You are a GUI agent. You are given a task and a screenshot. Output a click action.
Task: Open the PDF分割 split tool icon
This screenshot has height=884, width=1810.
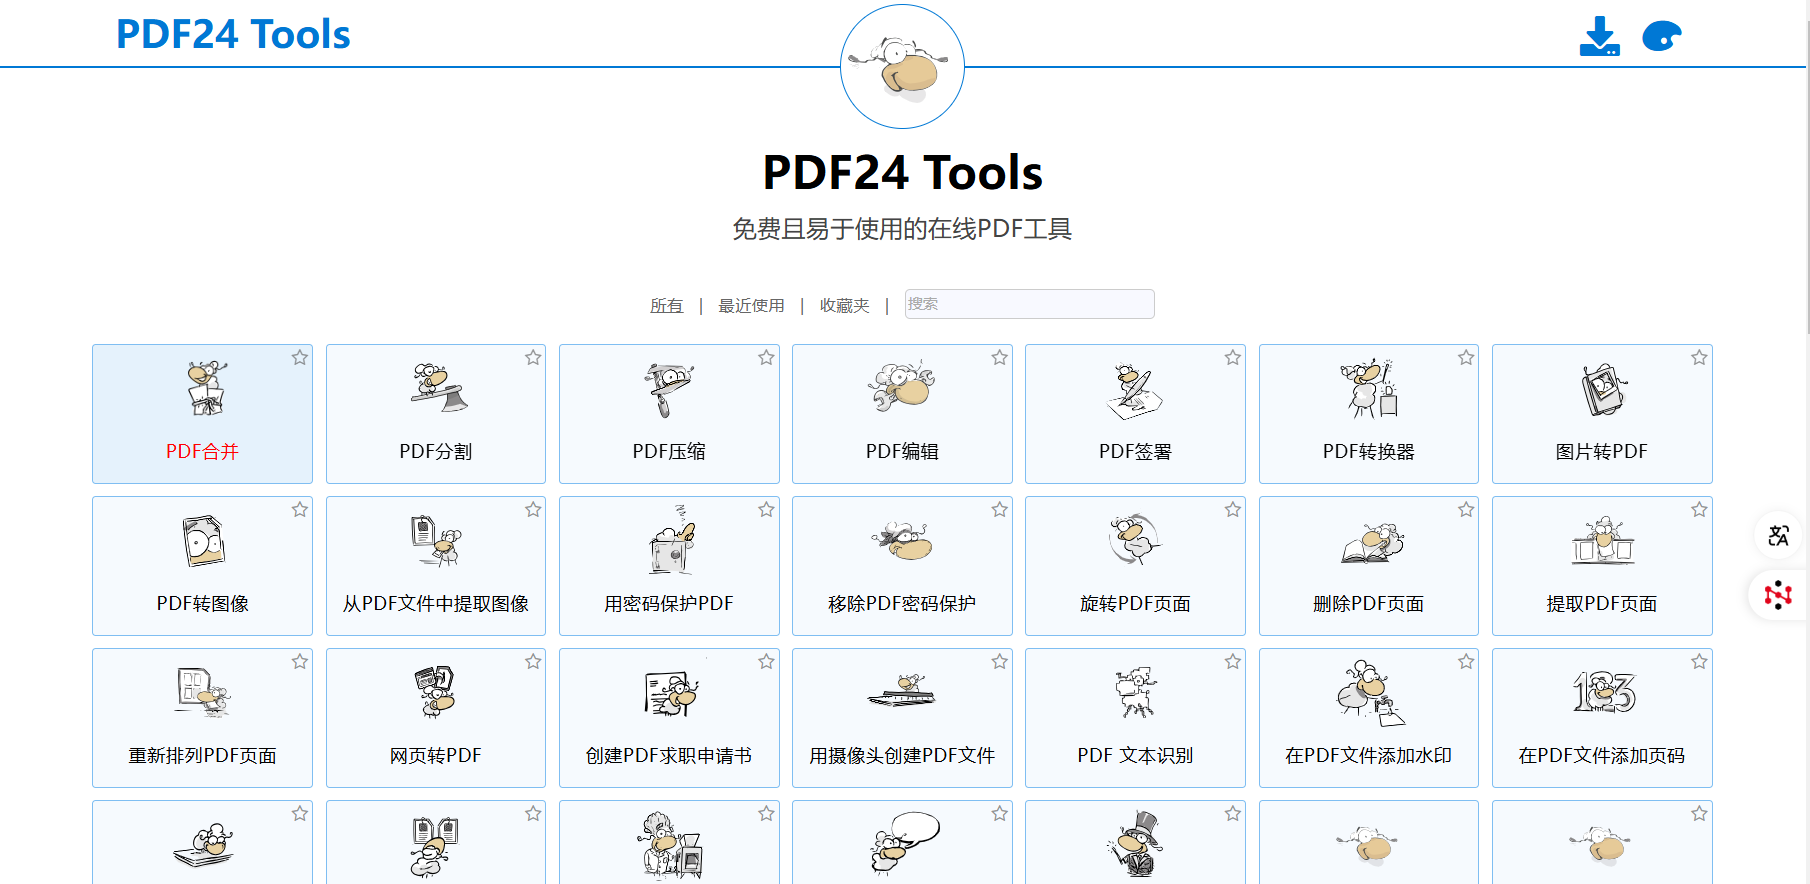pos(438,387)
